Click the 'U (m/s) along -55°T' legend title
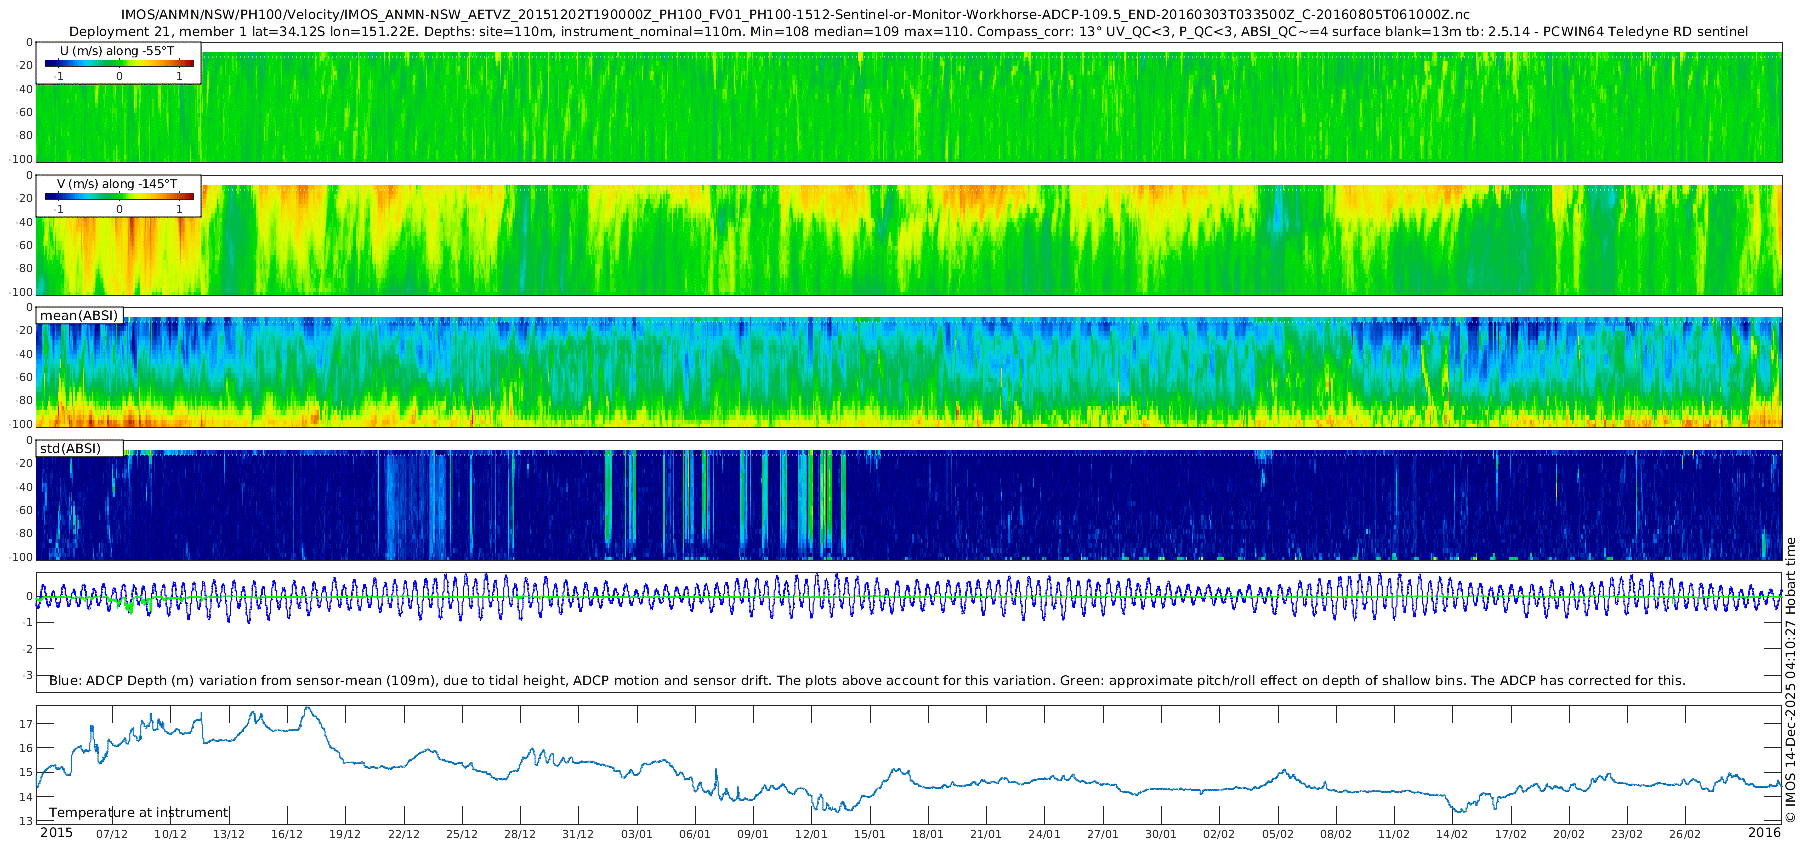This screenshot has height=850, width=1800. [x=117, y=50]
